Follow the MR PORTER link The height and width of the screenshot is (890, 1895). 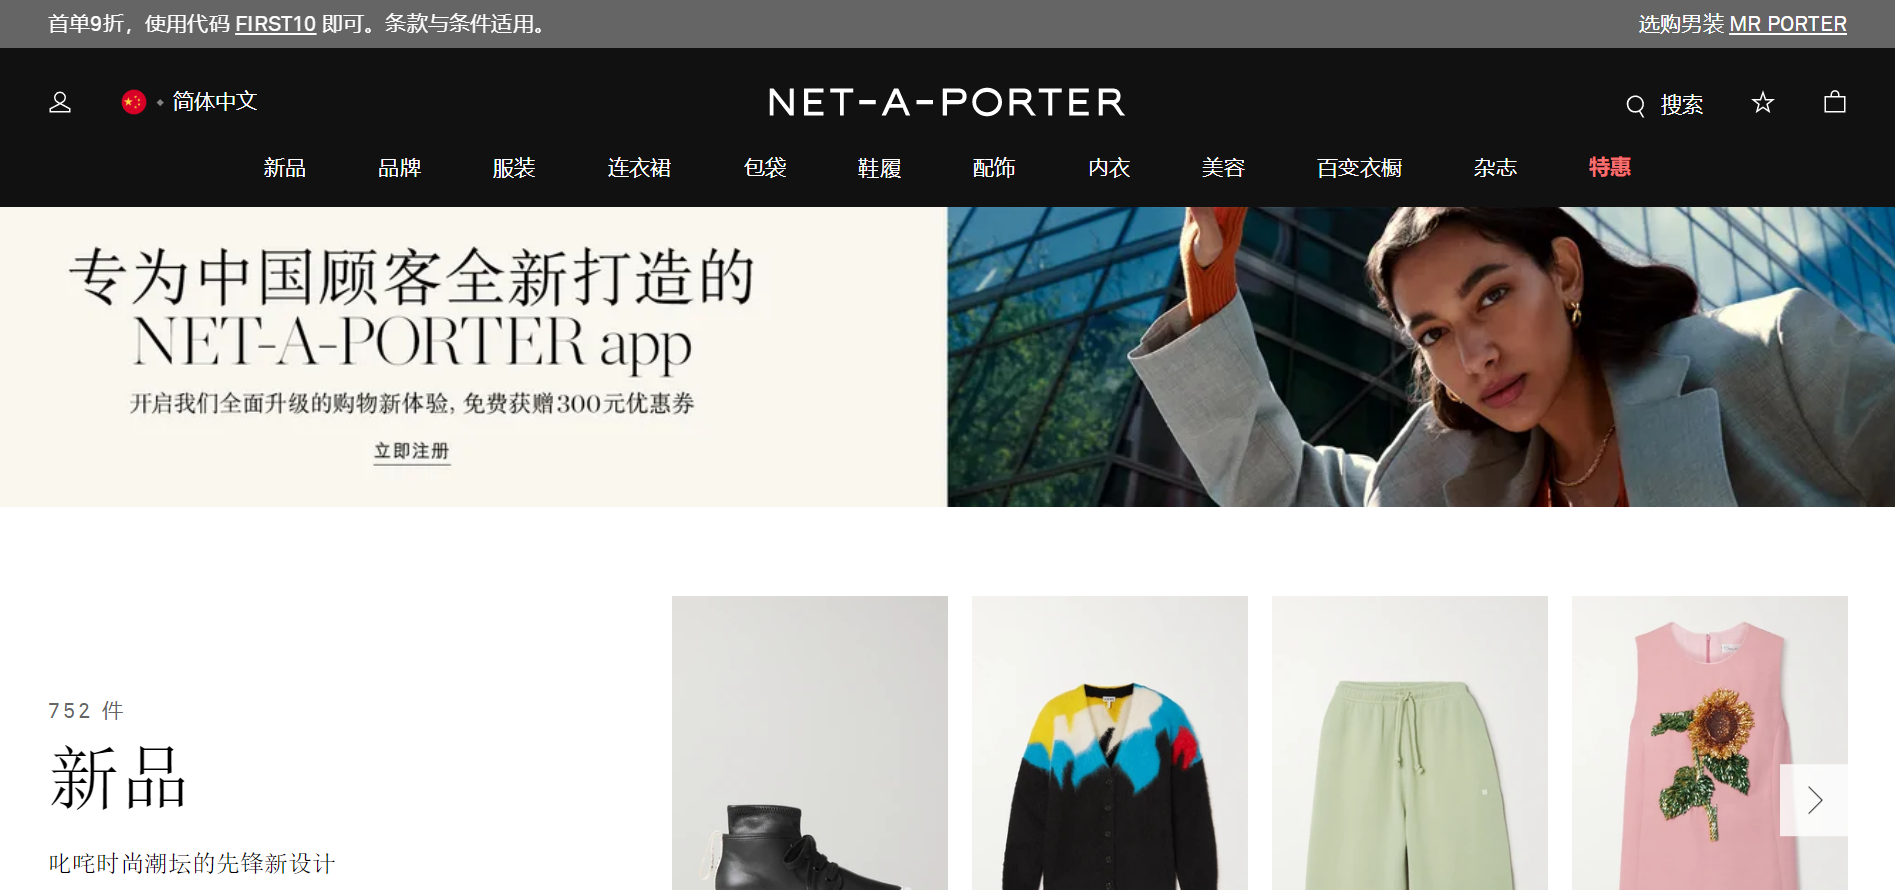[x=1788, y=24]
